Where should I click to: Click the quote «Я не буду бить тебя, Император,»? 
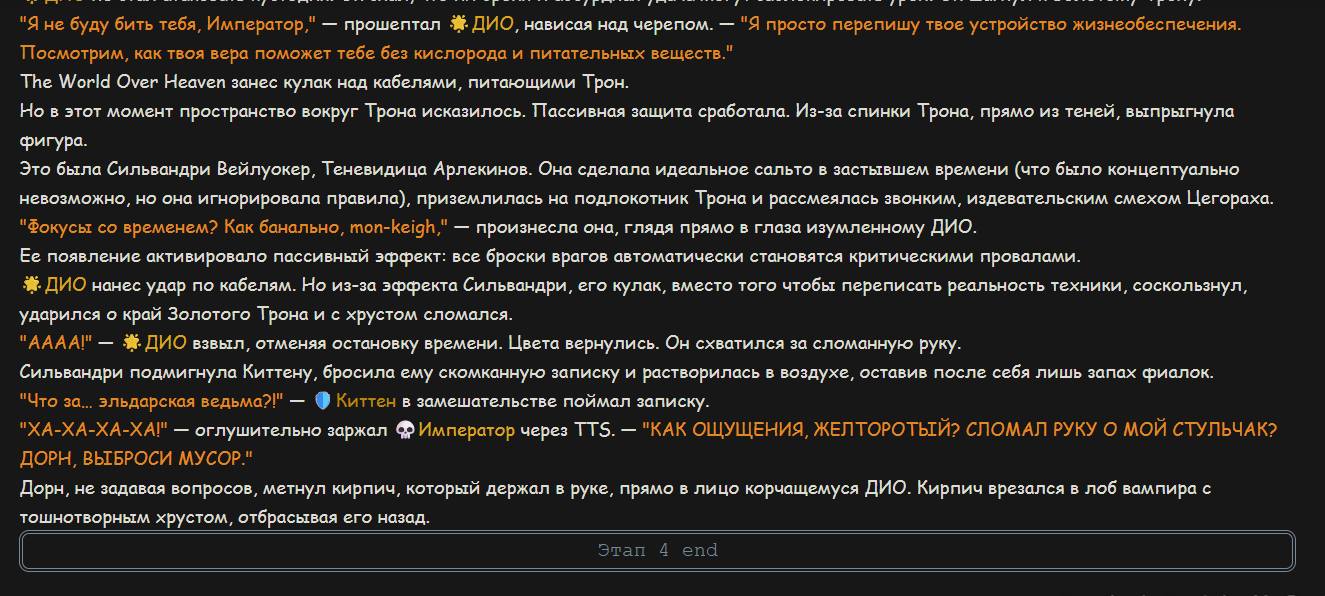168,23
